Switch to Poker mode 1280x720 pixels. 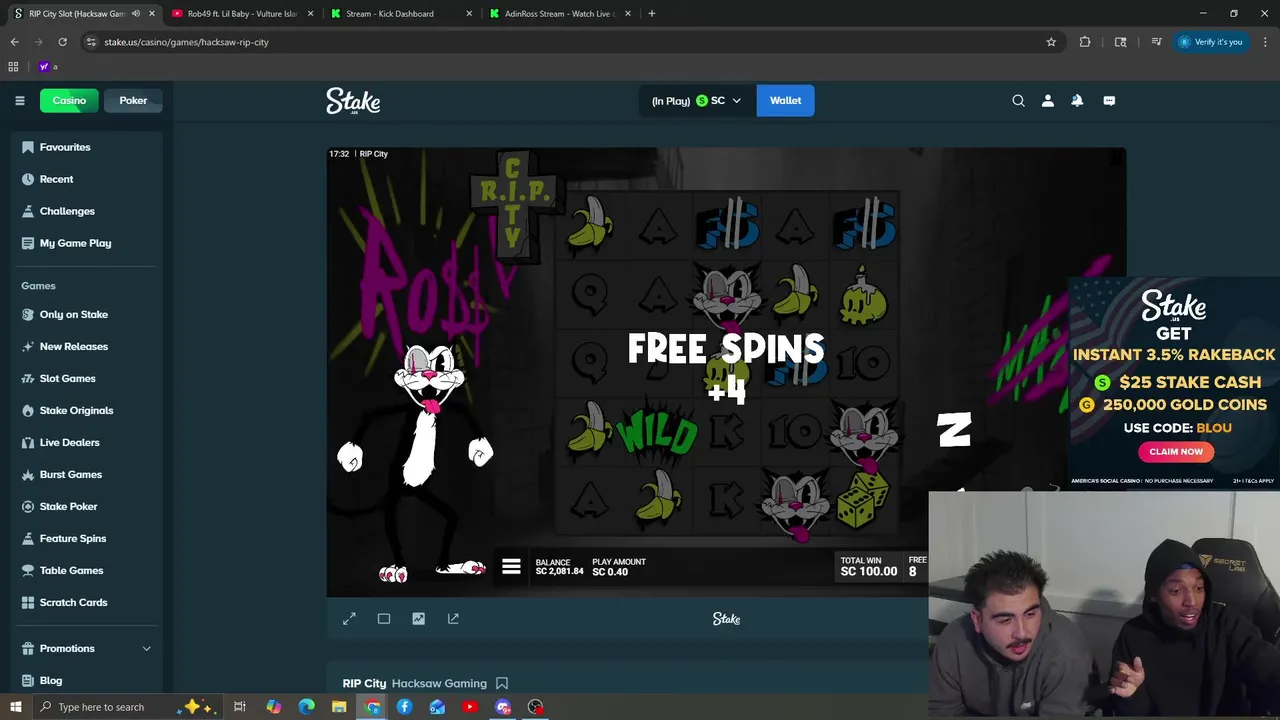pos(133,100)
